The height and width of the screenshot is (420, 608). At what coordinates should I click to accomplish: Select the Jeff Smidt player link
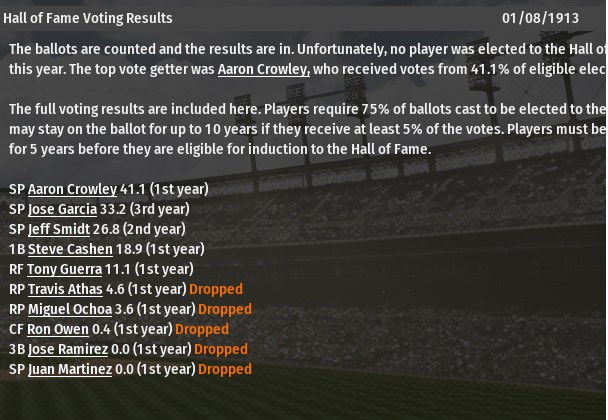[x=59, y=229]
